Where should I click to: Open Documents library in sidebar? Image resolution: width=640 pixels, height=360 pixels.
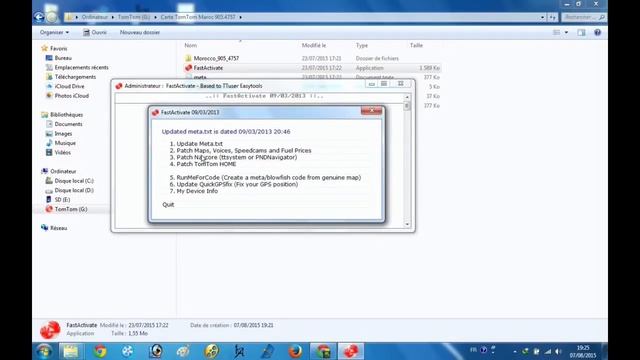coord(68,124)
